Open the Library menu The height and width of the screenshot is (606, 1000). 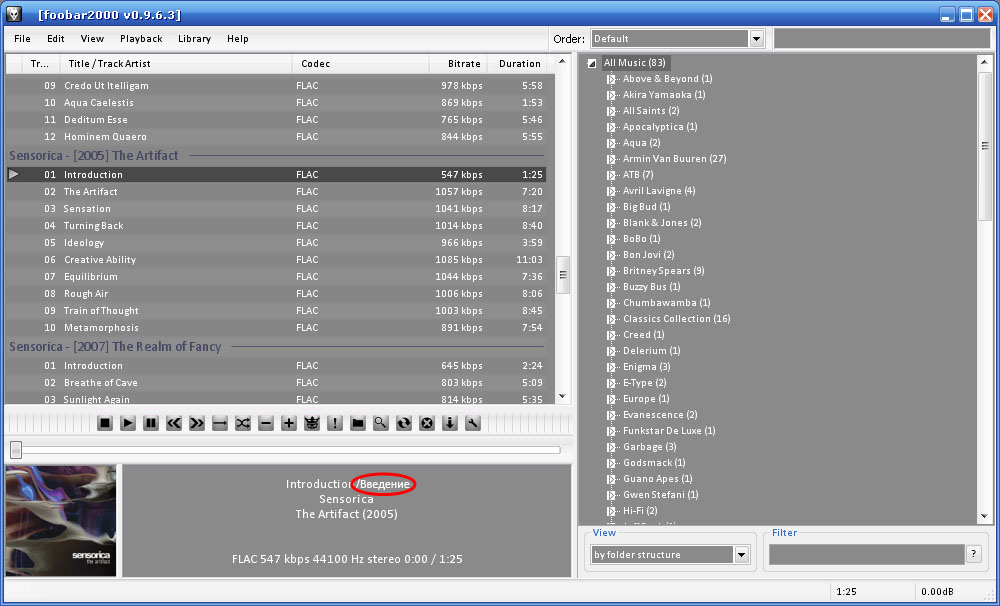pyautogui.click(x=195, y=39)
